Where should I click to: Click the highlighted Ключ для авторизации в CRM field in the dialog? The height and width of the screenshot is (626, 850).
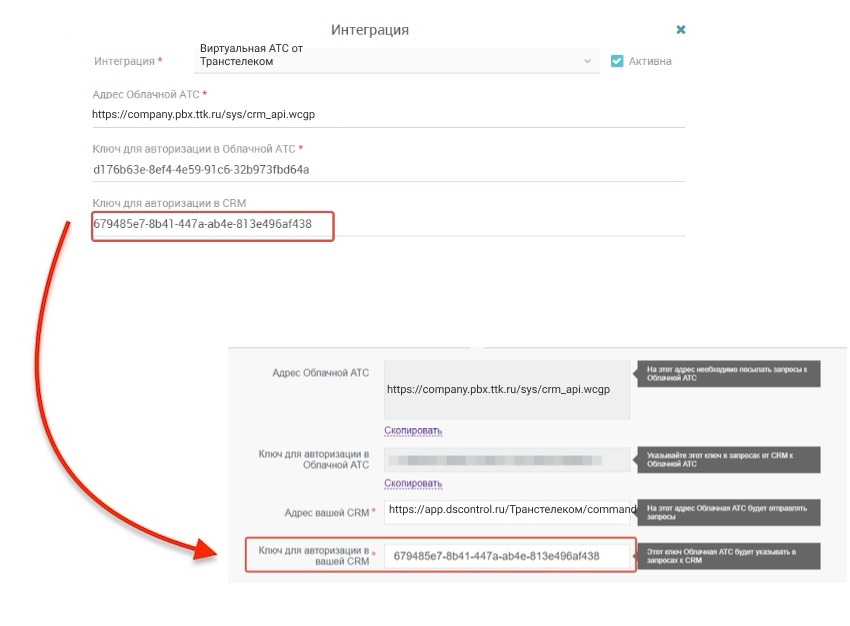[212, 225]
